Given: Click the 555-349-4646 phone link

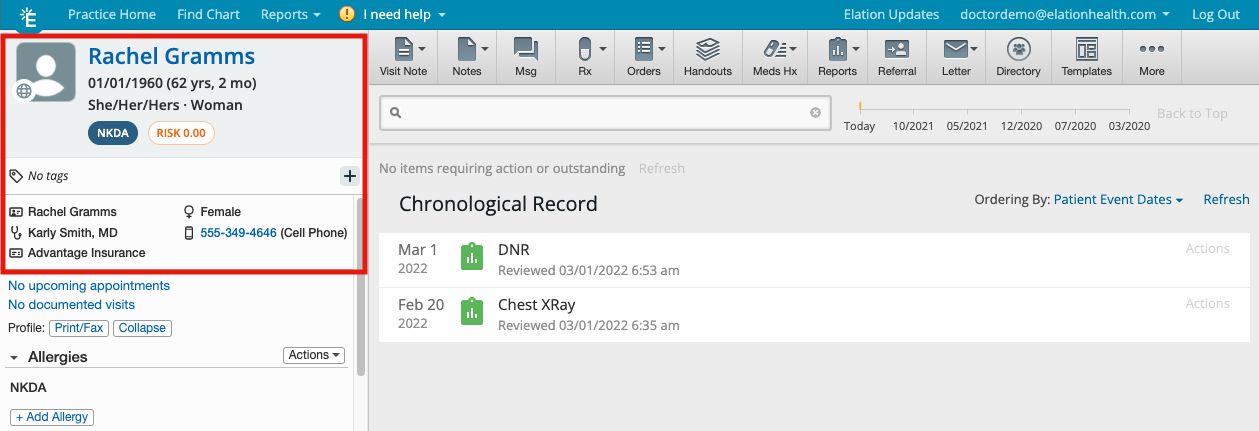Looking at the screenshot, I should [238, 233].
